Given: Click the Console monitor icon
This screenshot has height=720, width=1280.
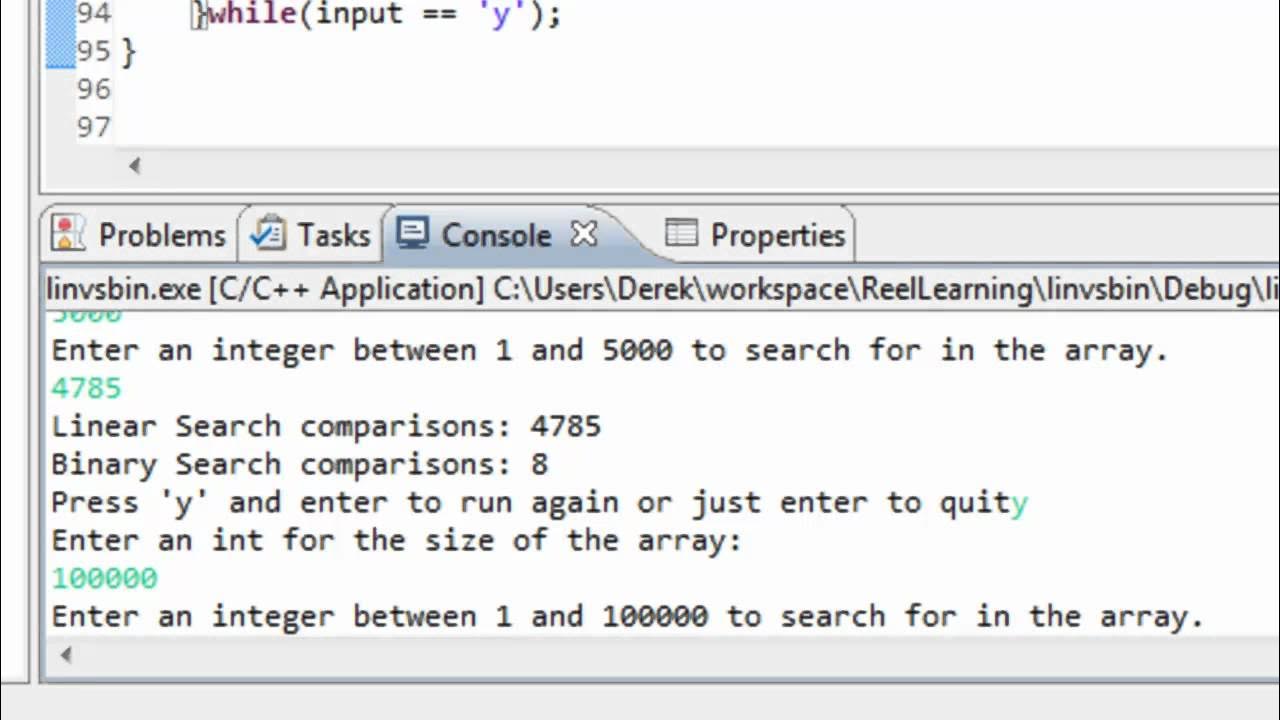Looking at the screenshot, I should [412, 234].
